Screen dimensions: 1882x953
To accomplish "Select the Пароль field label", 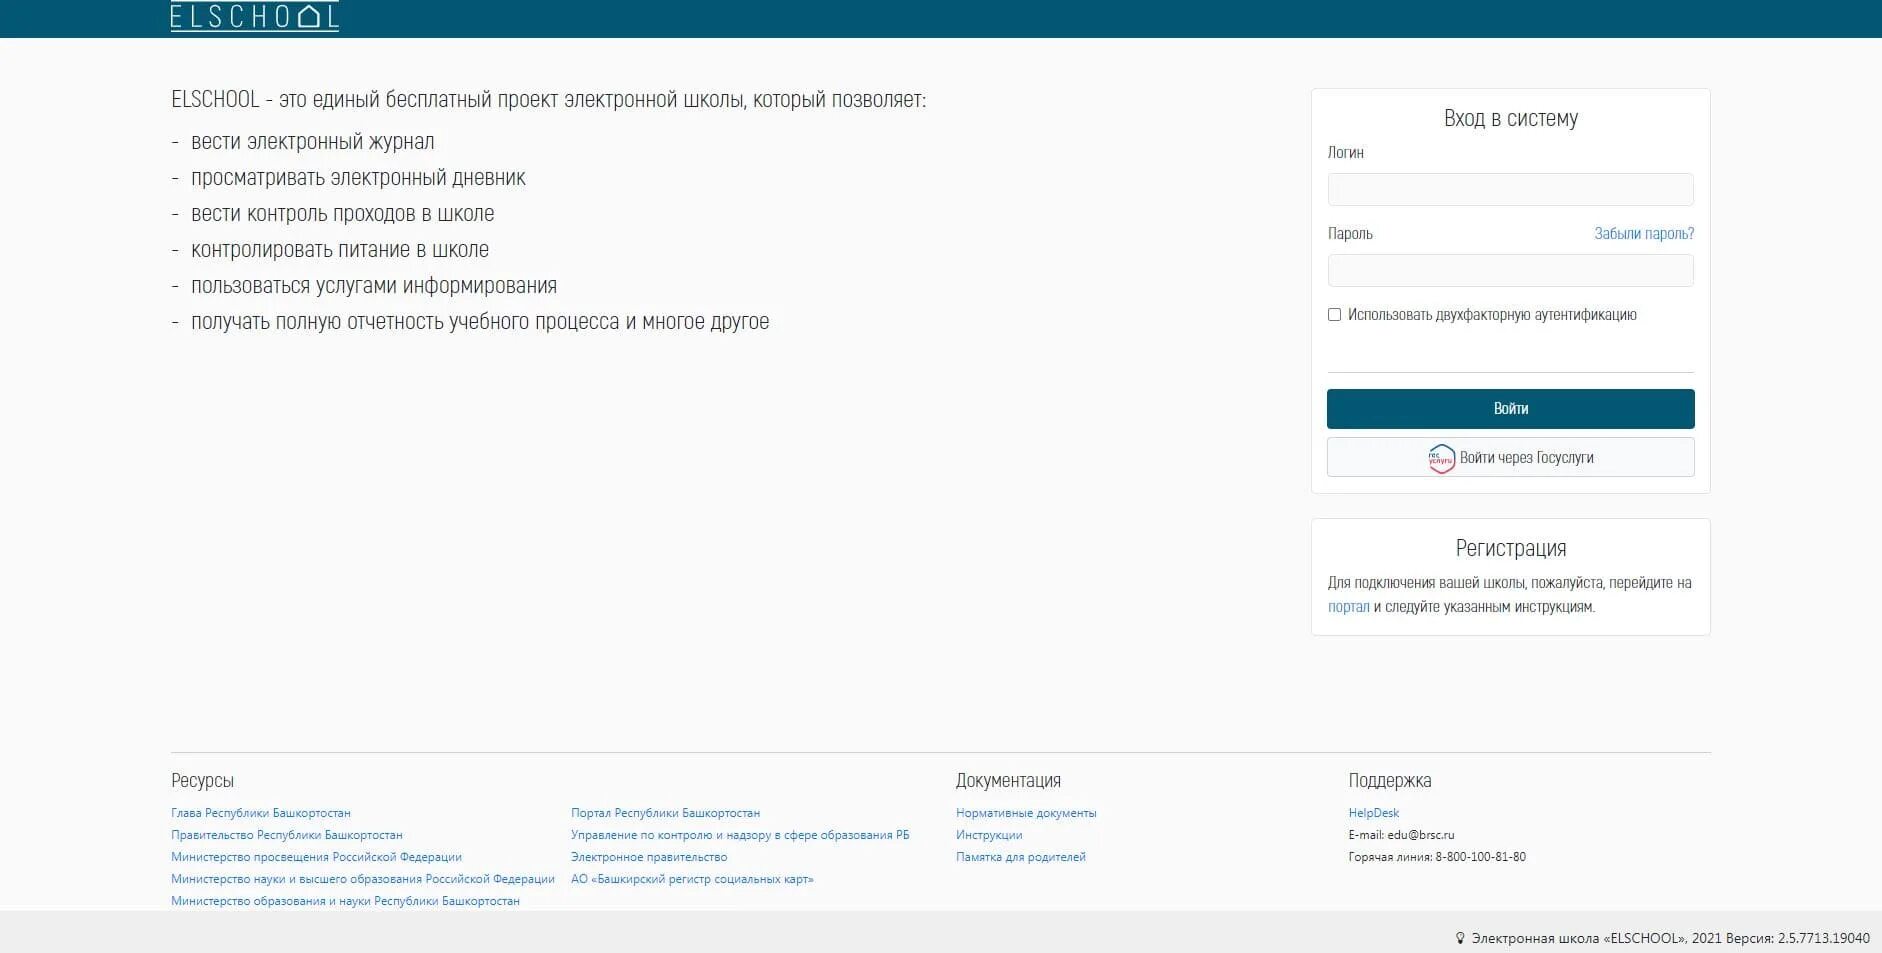I will 1350,234.
